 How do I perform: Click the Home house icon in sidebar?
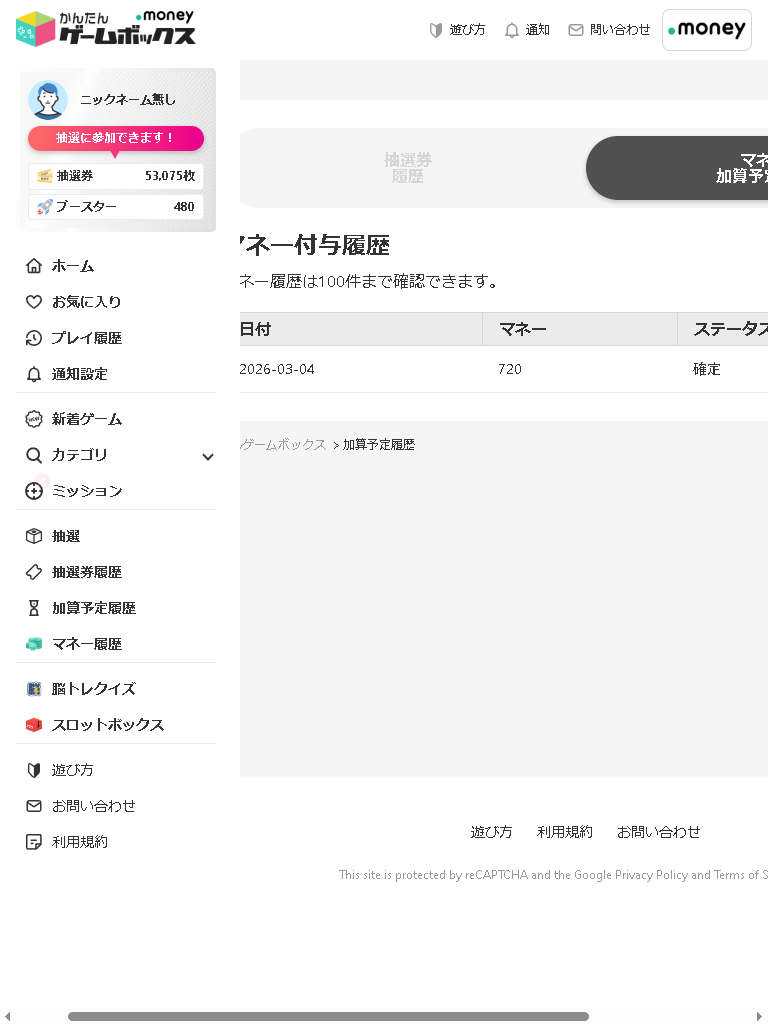pos(34,266)
